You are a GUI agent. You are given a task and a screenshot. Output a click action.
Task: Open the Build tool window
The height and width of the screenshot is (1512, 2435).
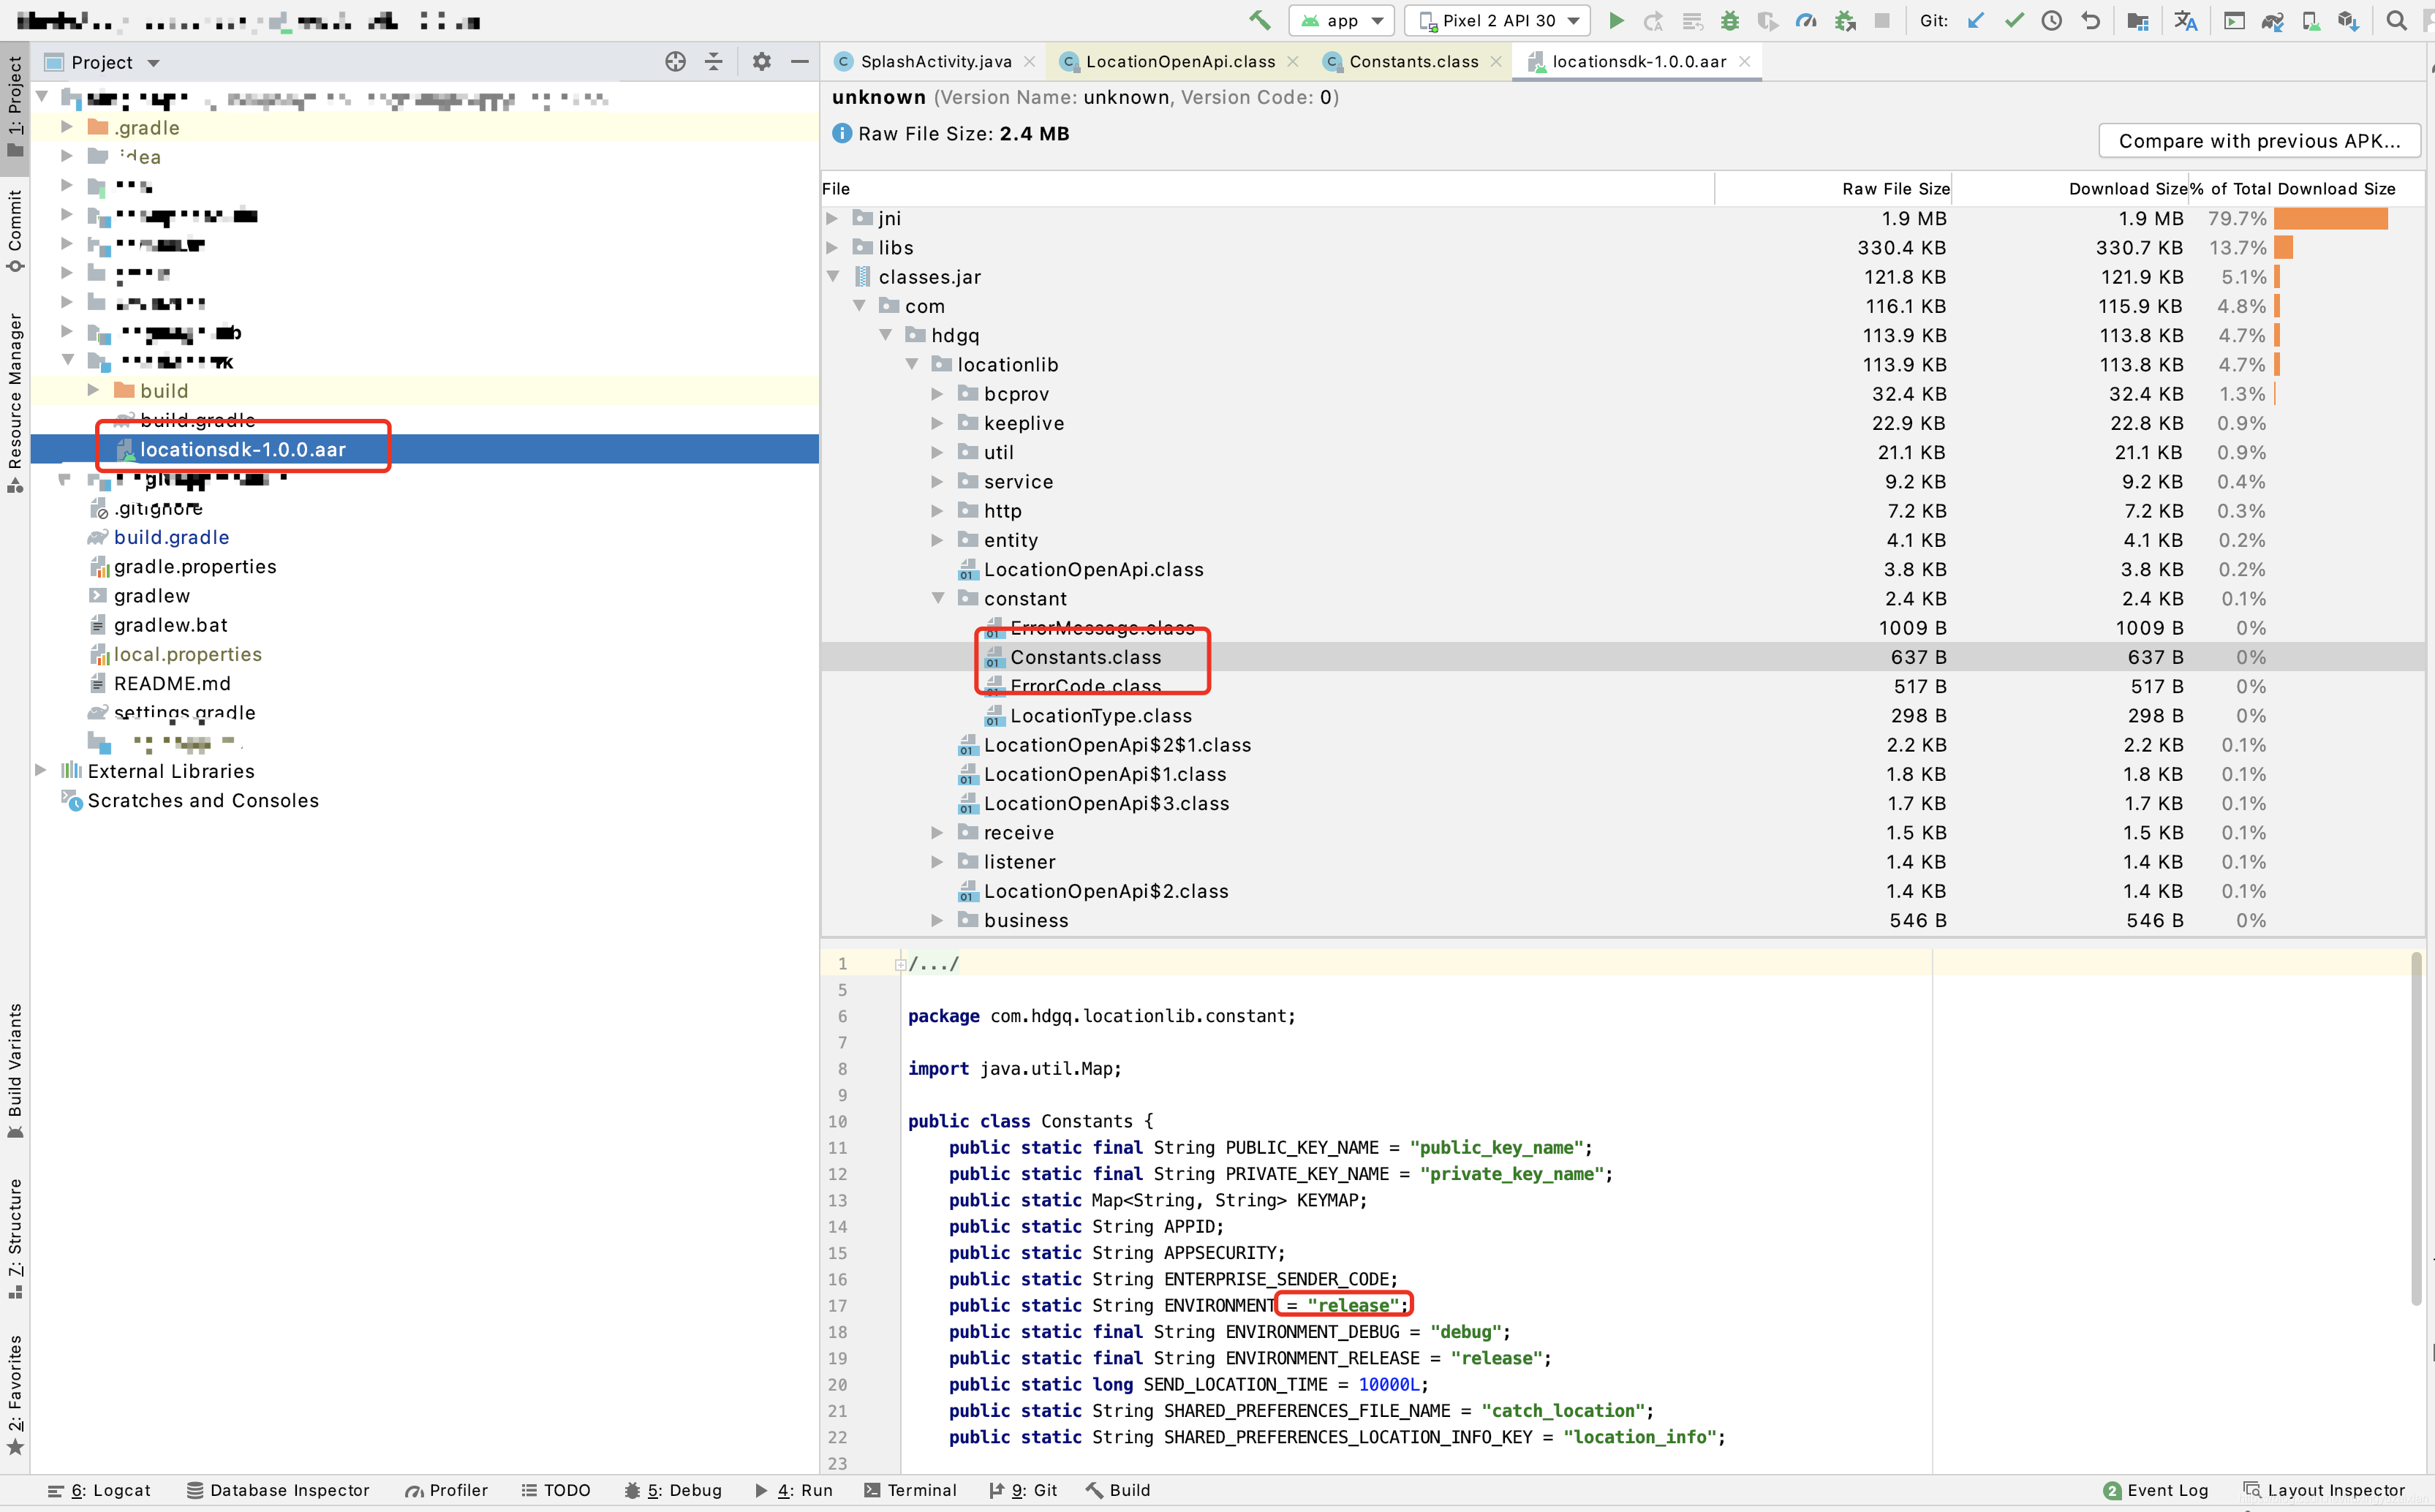(1118, 1490)
